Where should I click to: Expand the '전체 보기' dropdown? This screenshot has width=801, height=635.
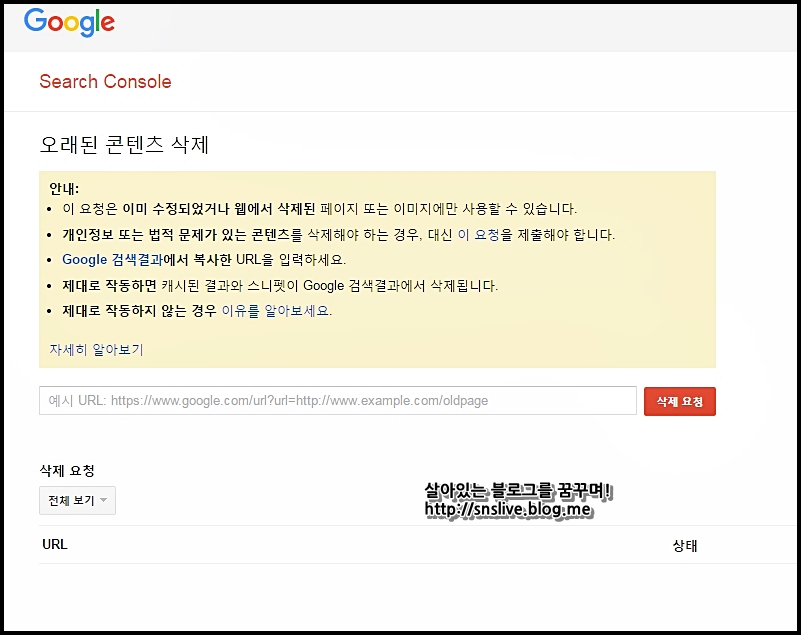click(x=78, y=501)
